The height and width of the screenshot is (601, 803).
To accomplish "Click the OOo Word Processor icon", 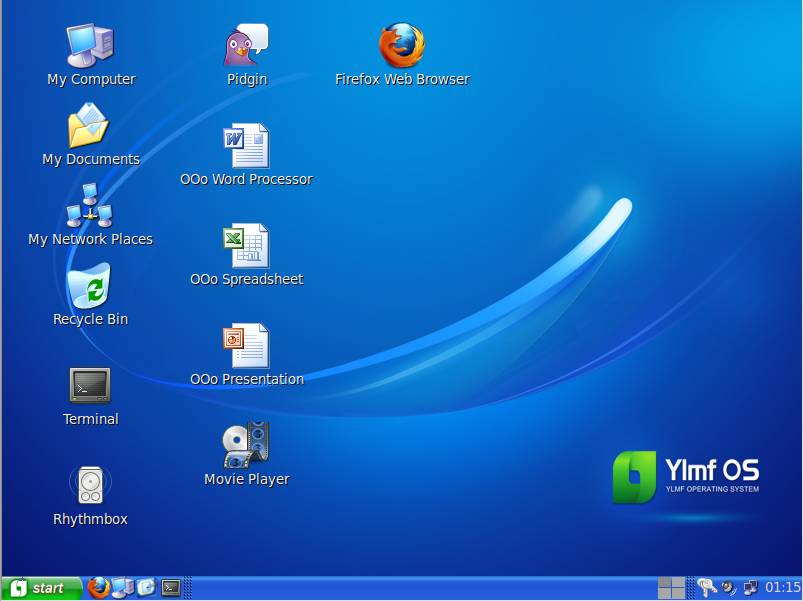I will coord(246,146).
